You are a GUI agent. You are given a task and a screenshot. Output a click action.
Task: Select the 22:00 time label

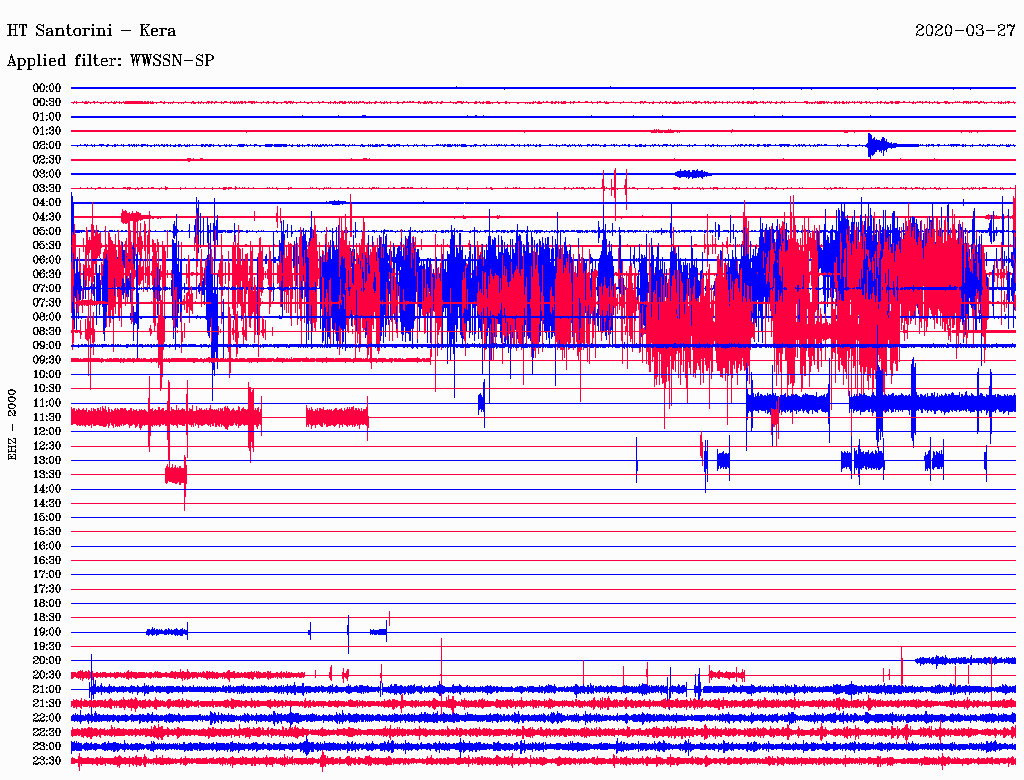point(47,719)
